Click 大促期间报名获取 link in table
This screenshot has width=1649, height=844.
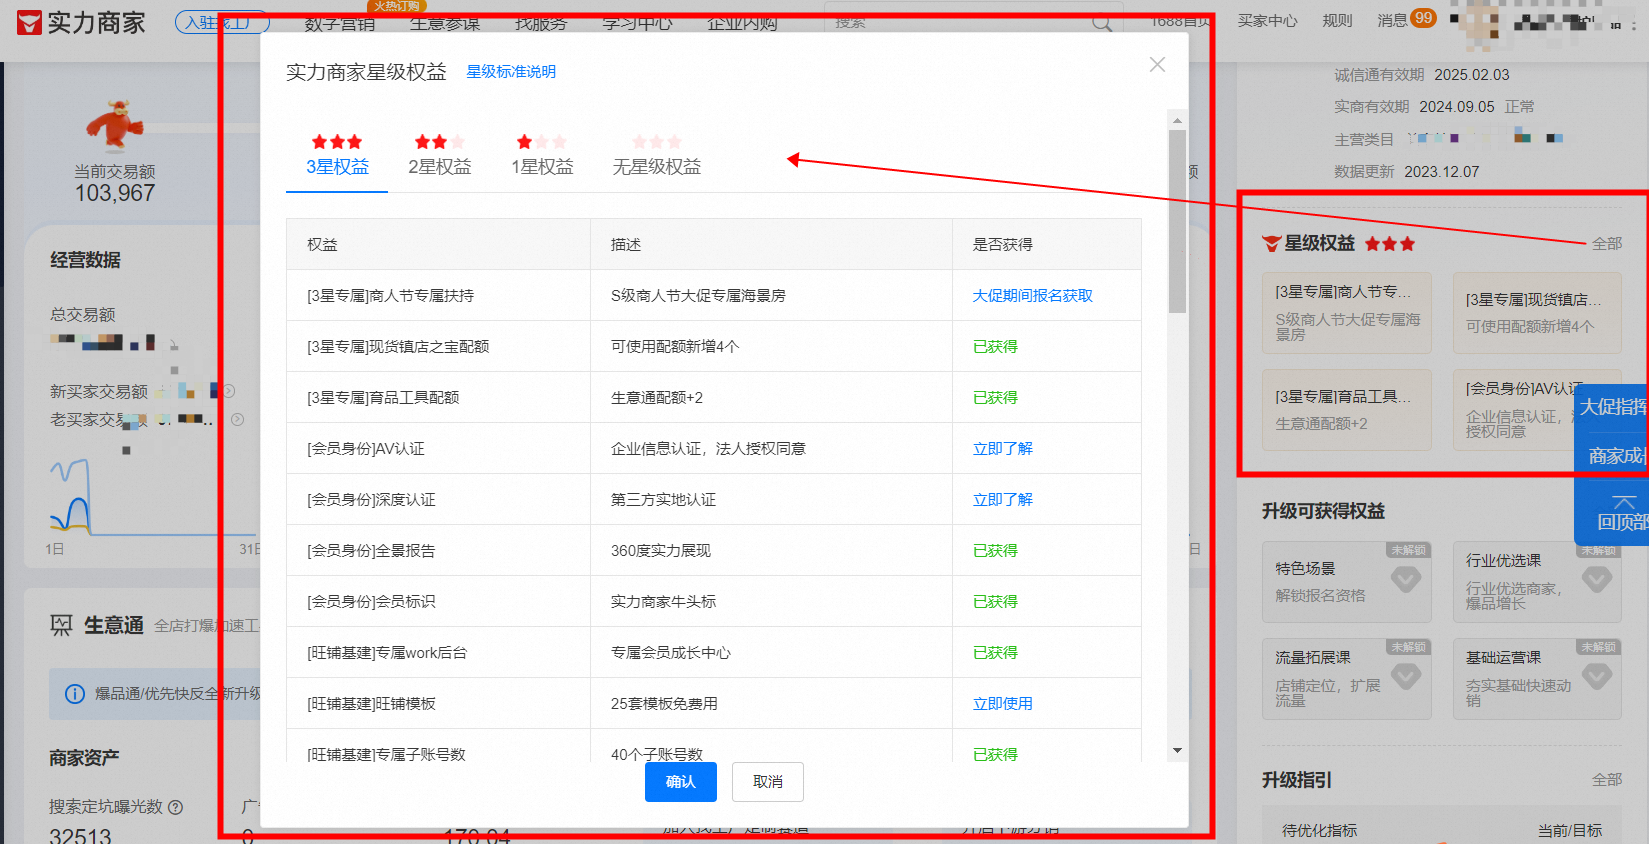tap(1032, 296)
